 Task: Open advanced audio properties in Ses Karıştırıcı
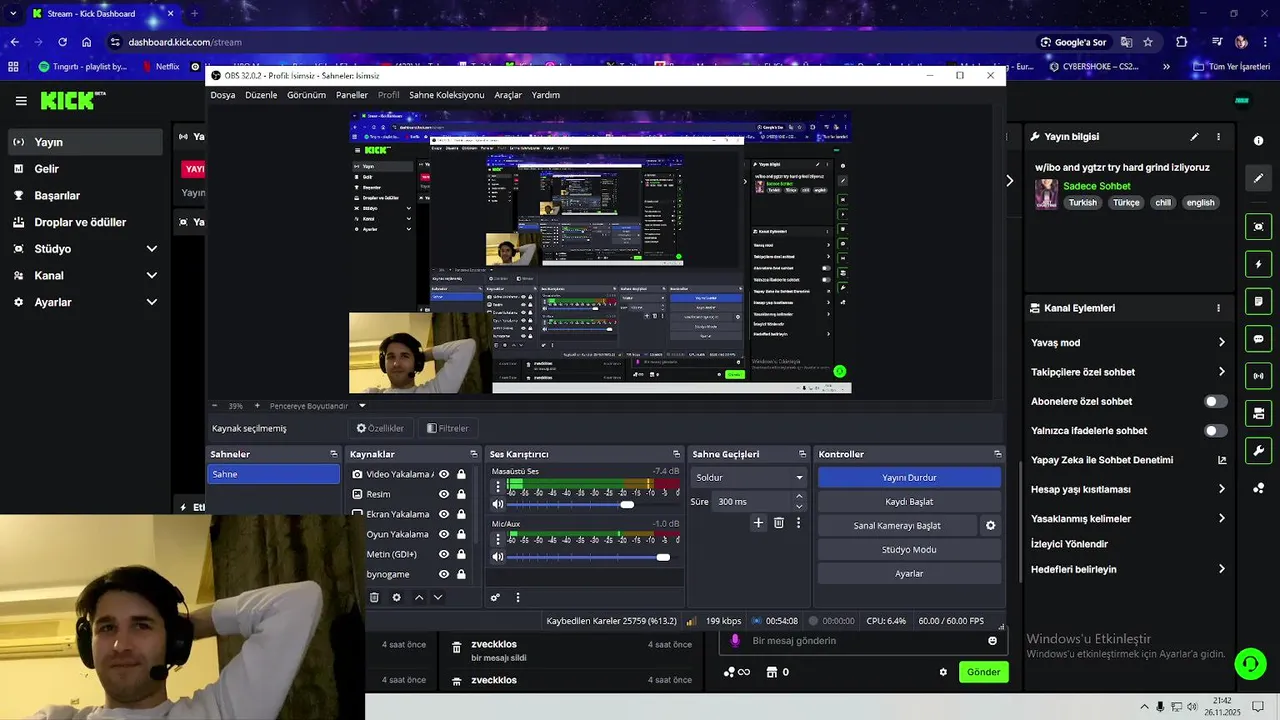pos(495,597)
